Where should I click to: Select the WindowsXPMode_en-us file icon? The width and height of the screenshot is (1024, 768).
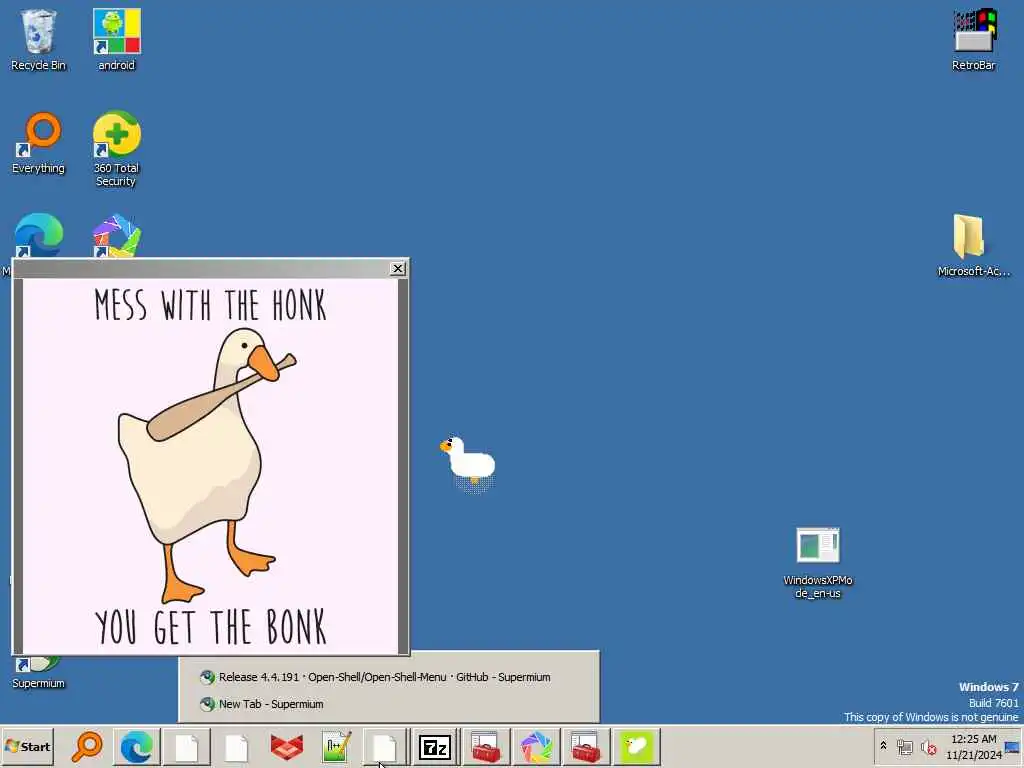[x=818, y=563]
